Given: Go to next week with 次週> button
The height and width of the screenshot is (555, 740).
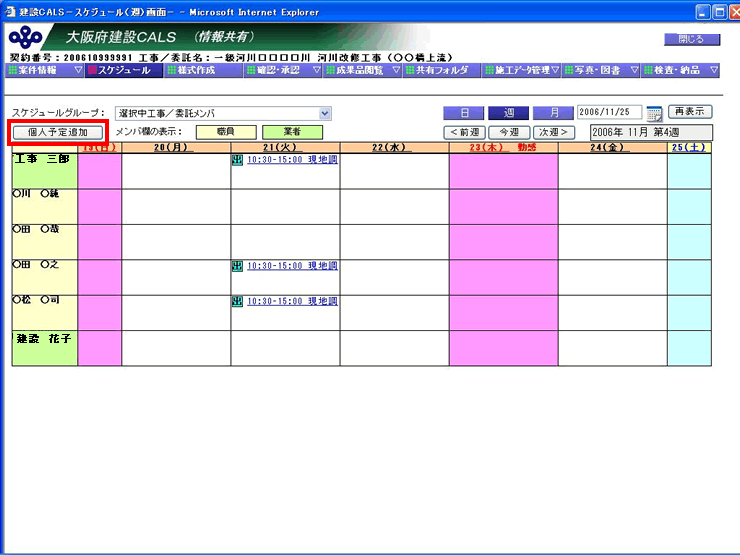Looking at the screenshot, I should (553, 132).
